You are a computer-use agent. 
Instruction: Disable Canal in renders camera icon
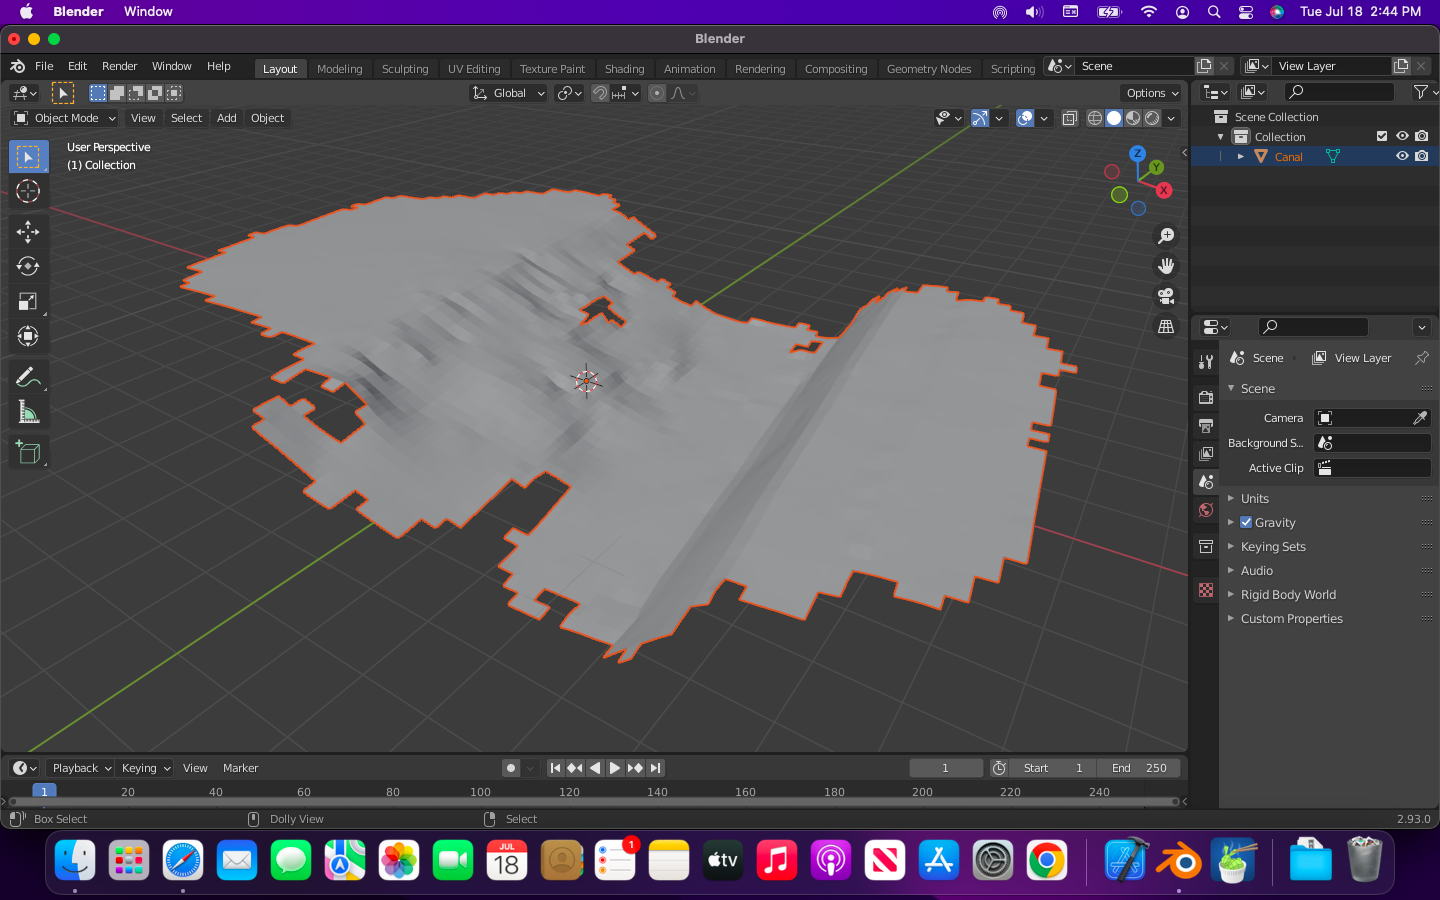[1422, 156]
